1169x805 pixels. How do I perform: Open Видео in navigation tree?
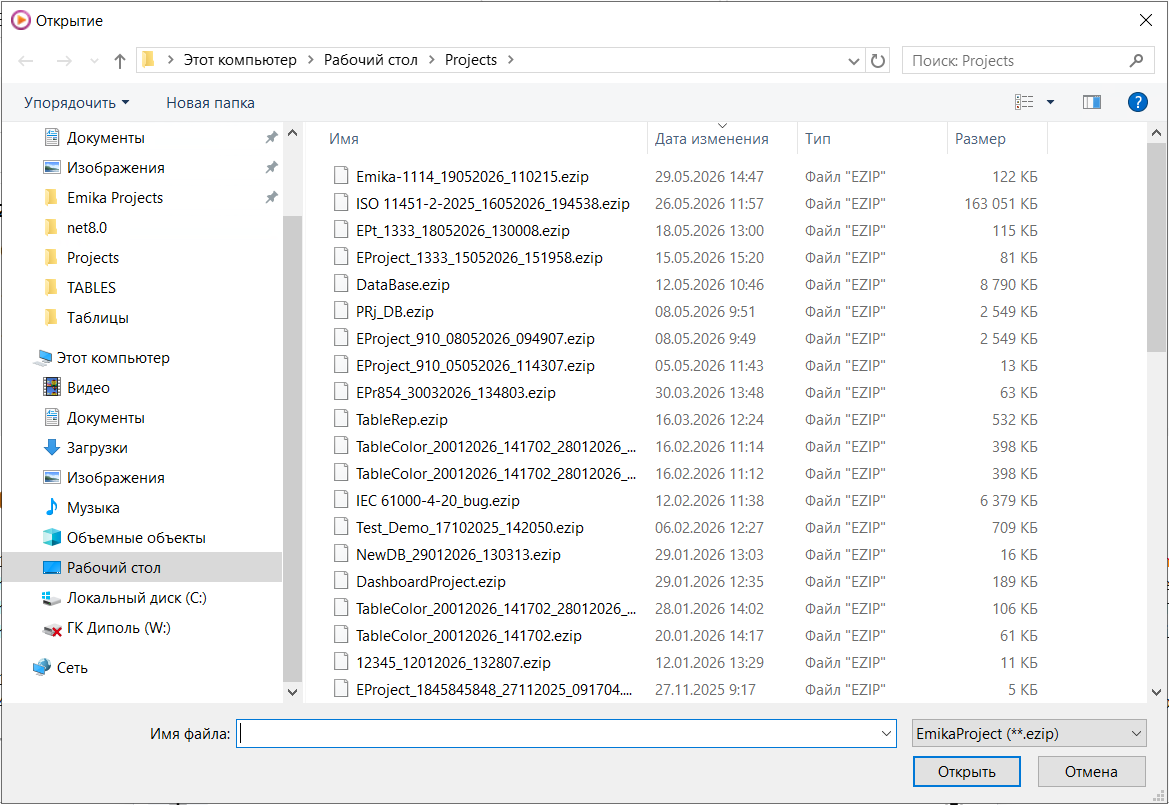pyautogui.click(x=88, y=388)
